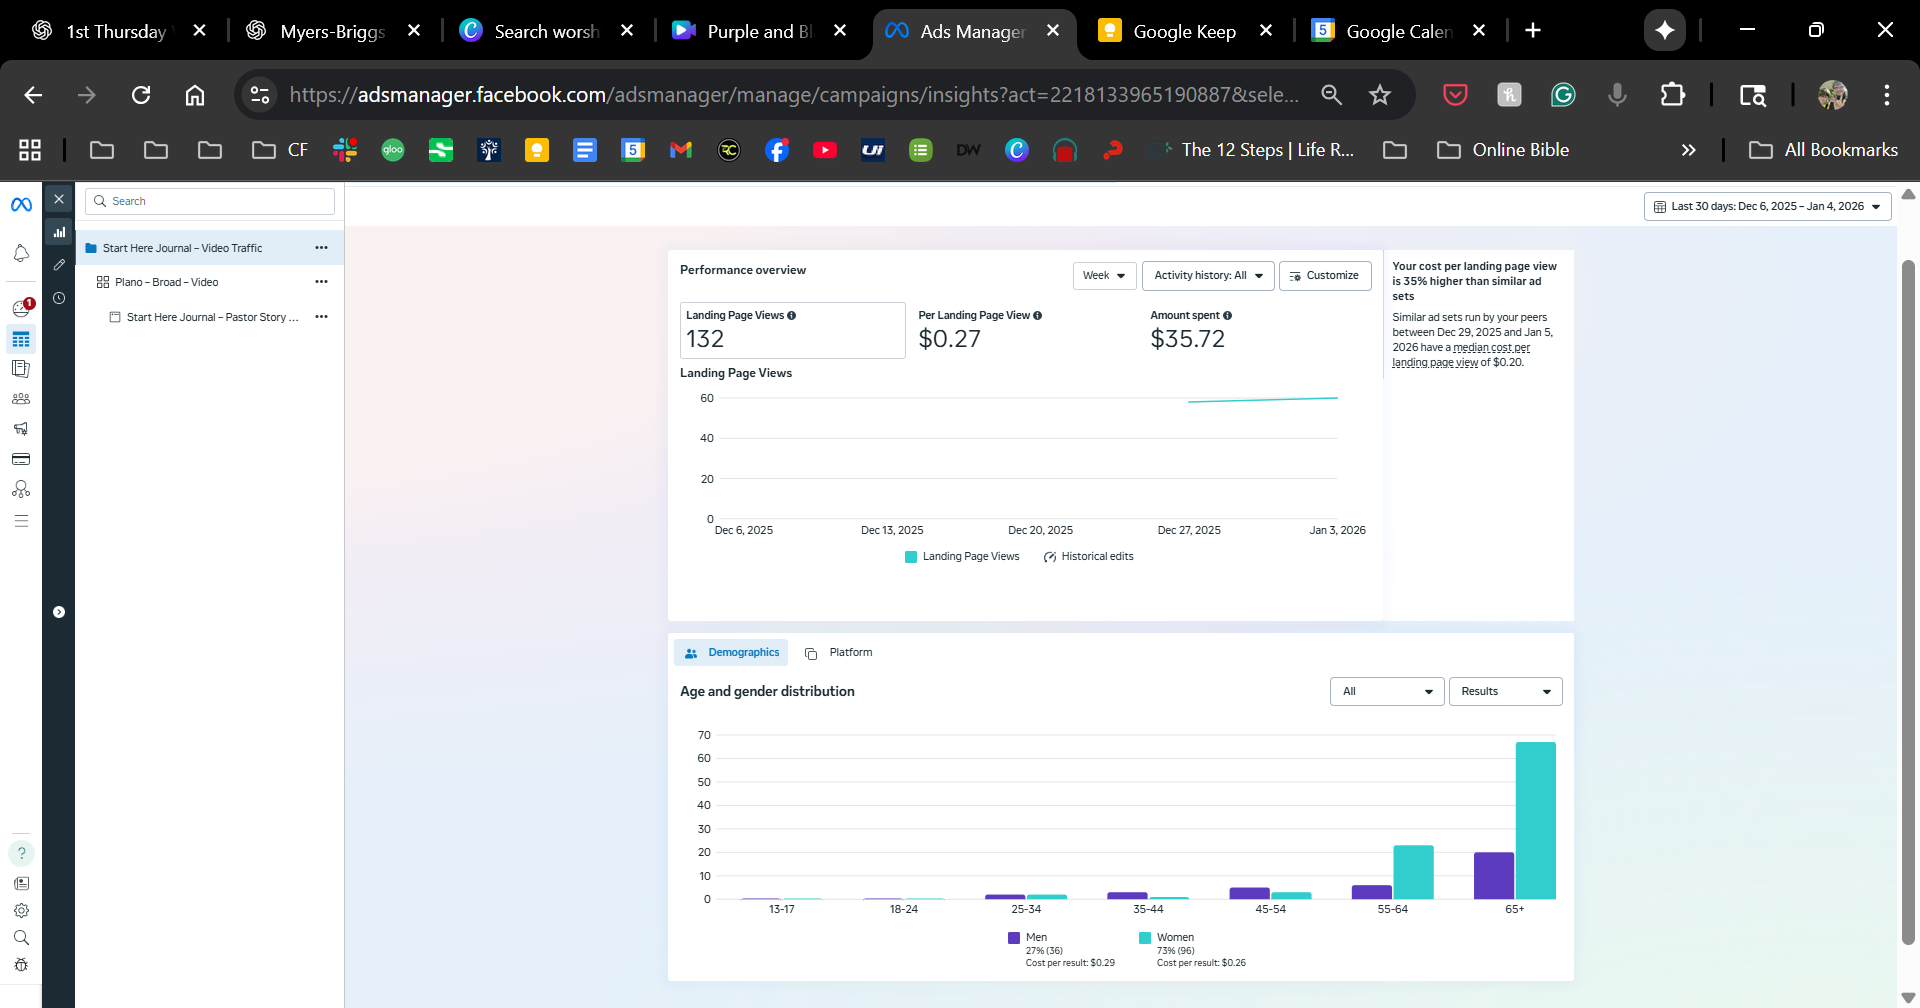Toggle Landing Page Views legend series
Screen dimensions: 1920x1008
tap(962, 557)
